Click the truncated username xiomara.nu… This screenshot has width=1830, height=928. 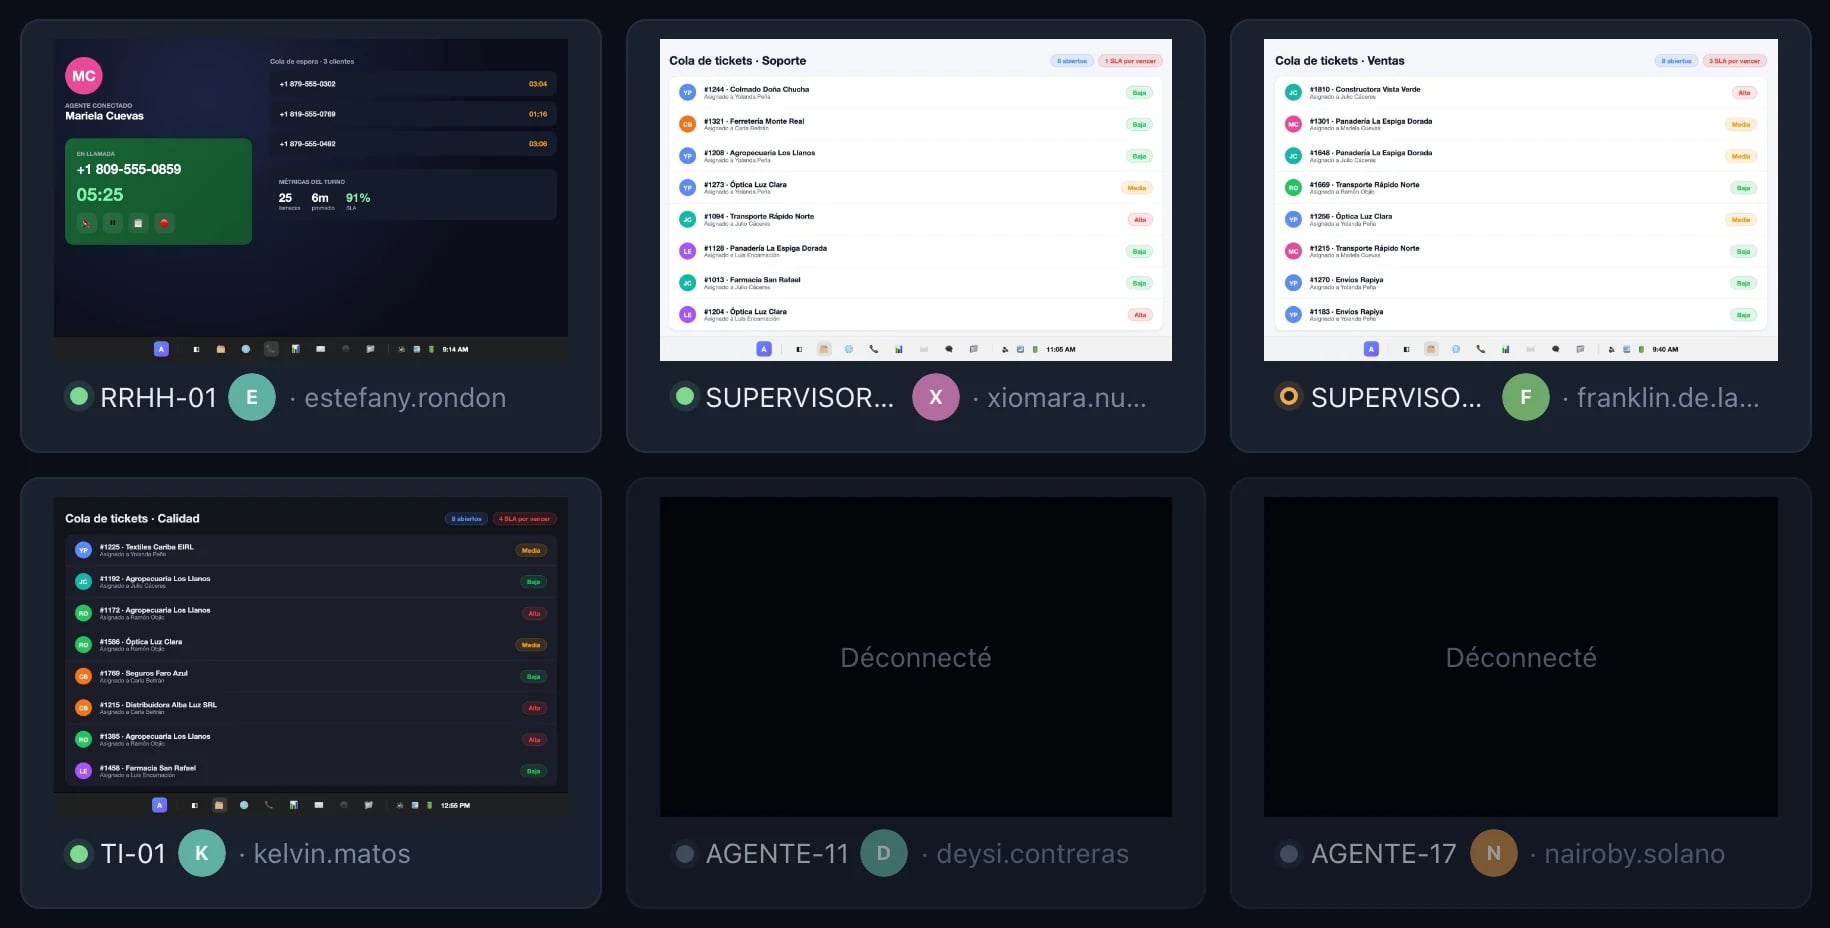[x=1067, y=398]
